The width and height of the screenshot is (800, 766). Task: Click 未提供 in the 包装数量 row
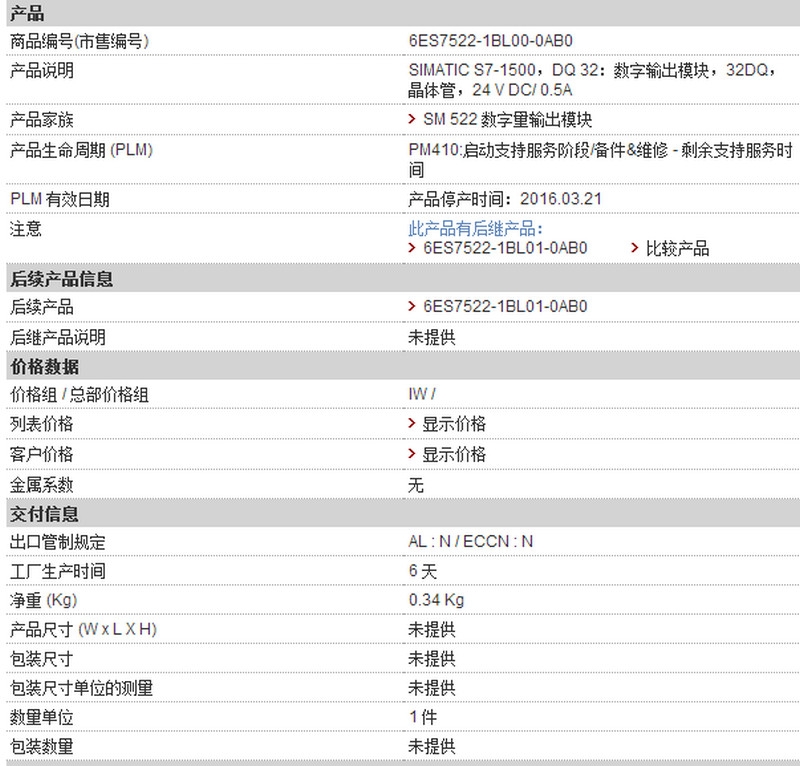(x=432, y=747)
